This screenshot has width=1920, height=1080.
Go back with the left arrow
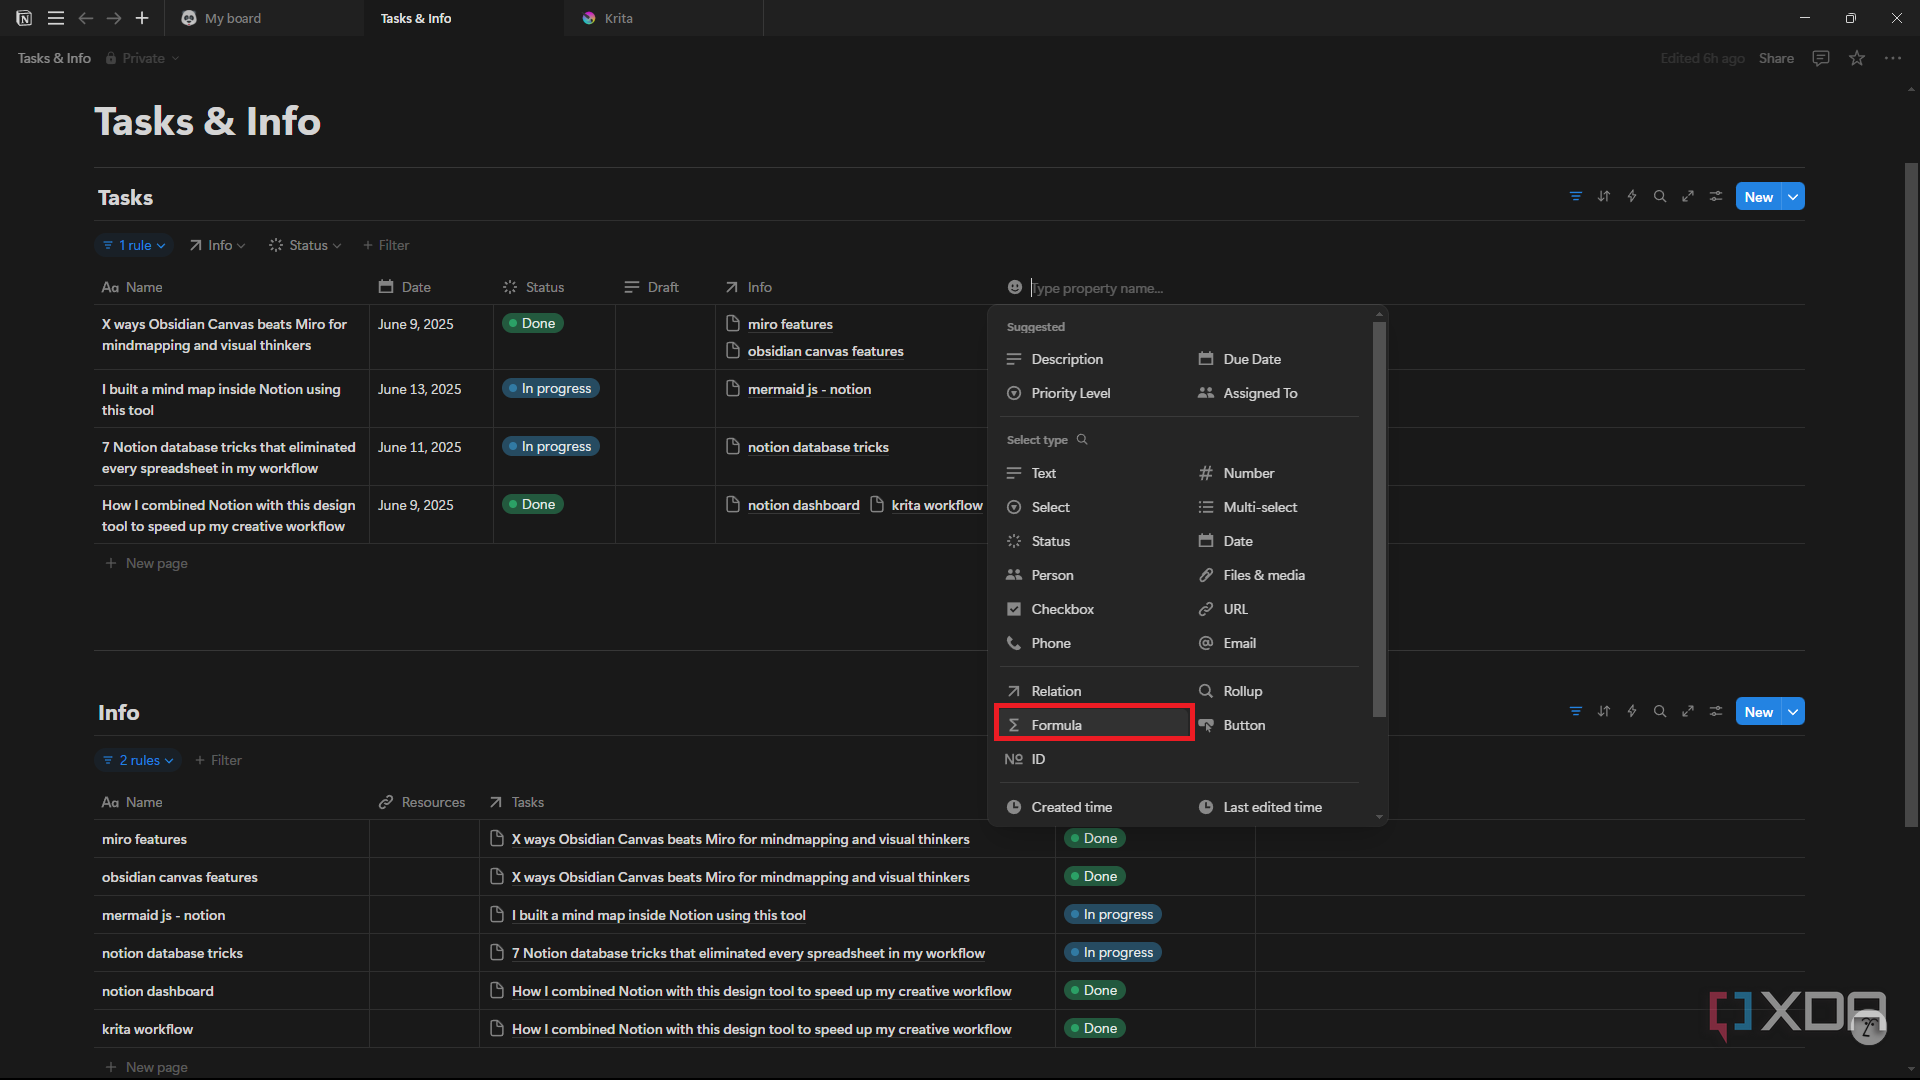[86, 18]
